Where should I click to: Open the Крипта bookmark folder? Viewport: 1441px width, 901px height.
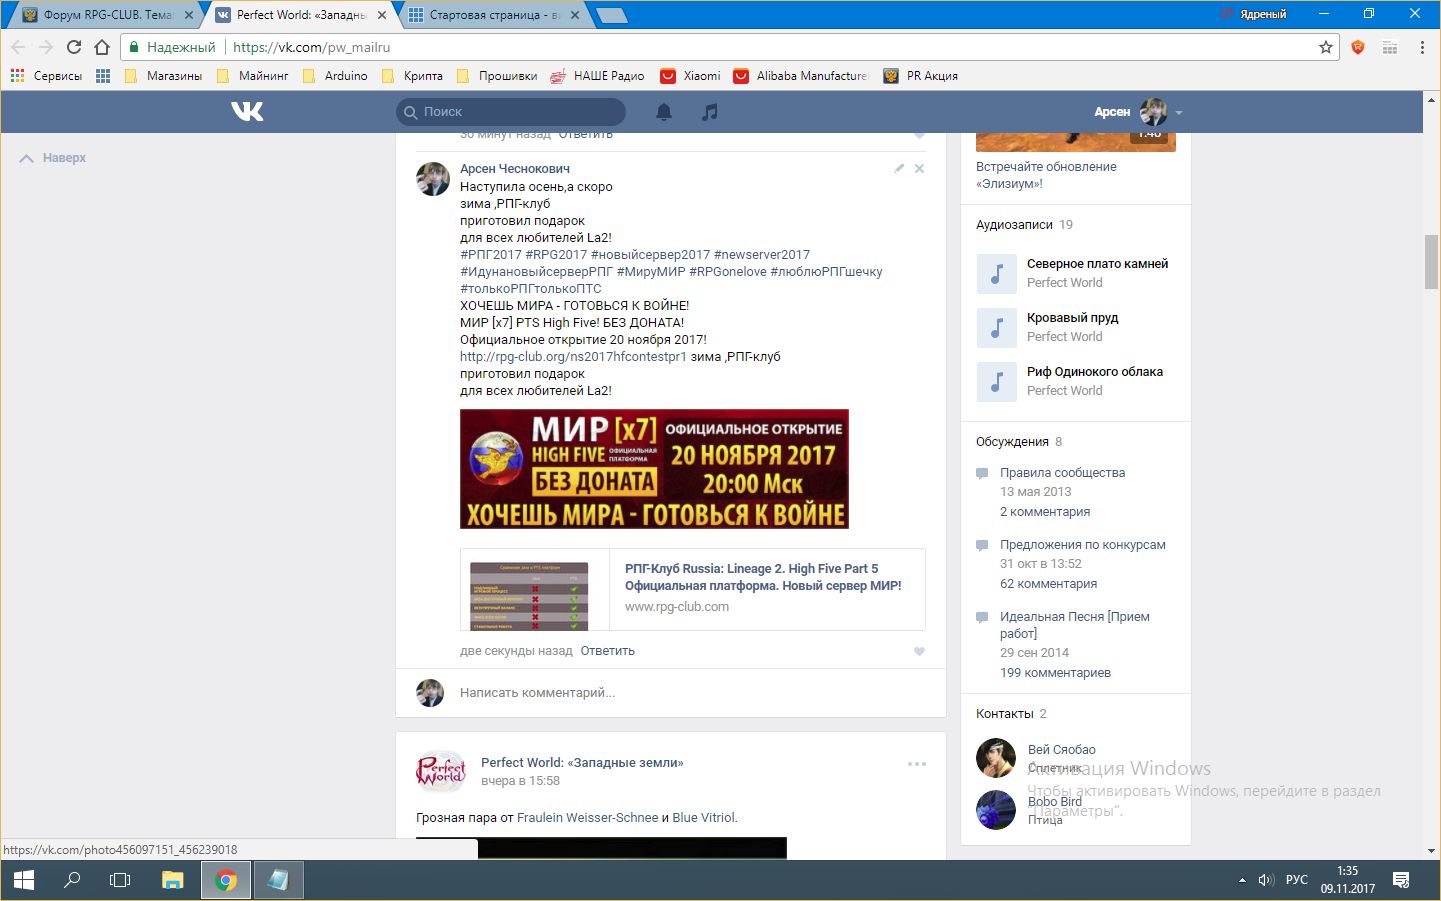point(412,76)
